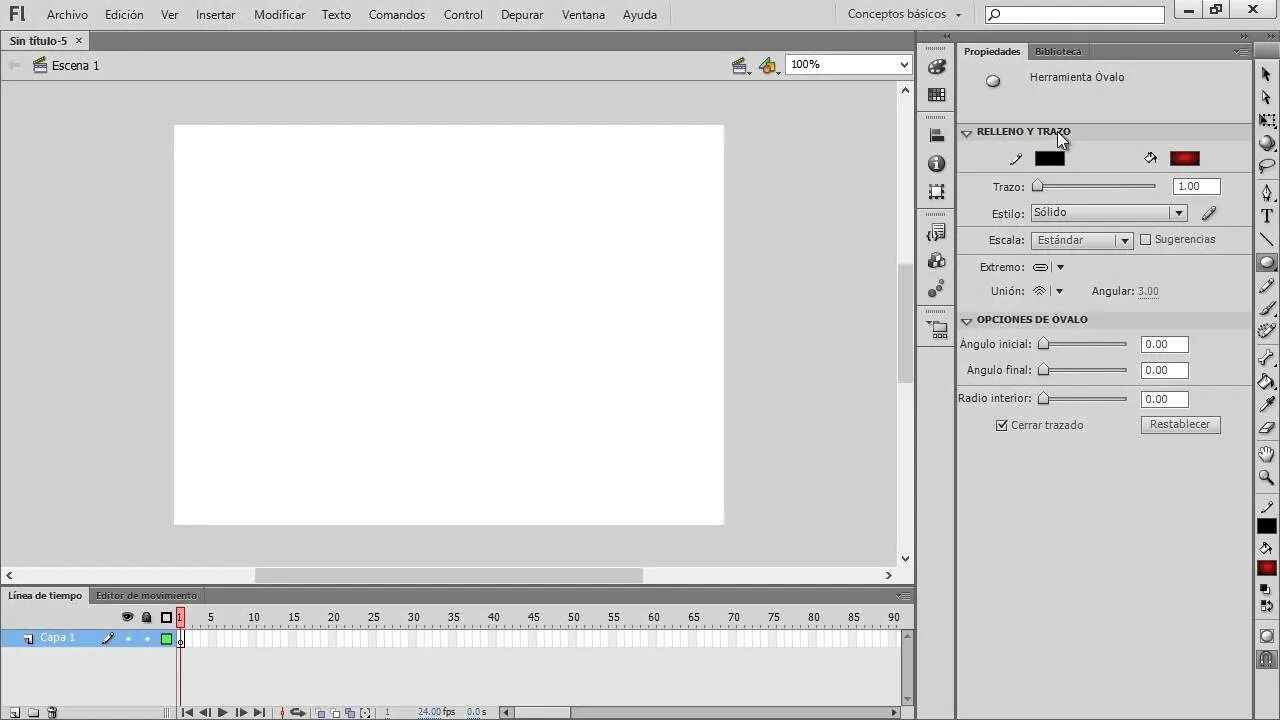
Task: Select the Bone tool
Action: (x=1266, y=358)
